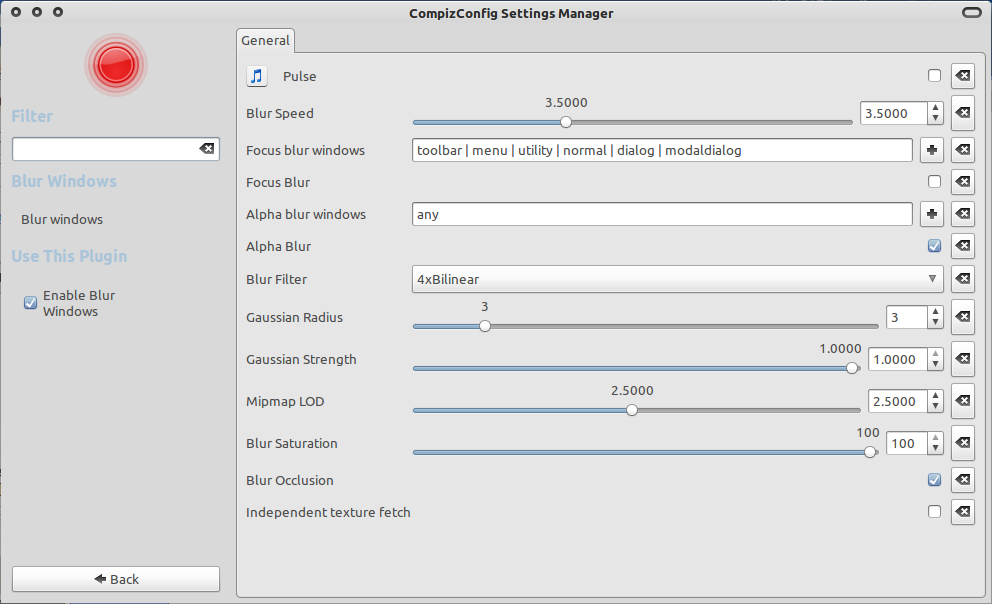The width and height of the screenshot is (992, 604).
Task: Click the Pulse music note icon
Action: (x=257, y=76)
